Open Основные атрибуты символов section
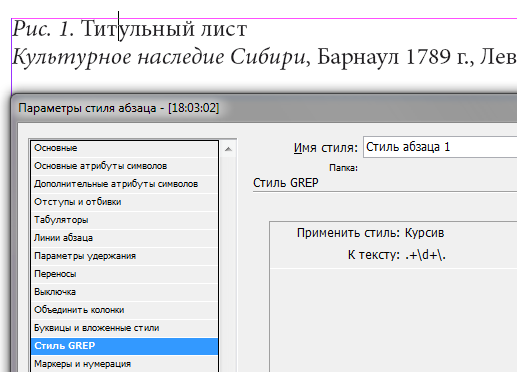 125,166
